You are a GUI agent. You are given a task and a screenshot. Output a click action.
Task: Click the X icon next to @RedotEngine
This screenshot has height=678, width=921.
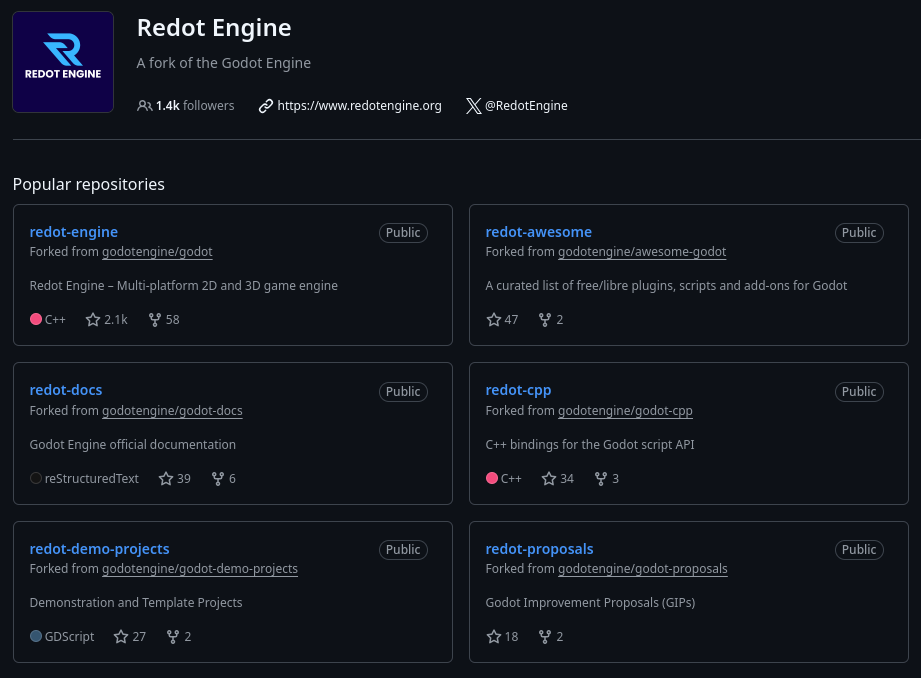(x=473, y=106)
